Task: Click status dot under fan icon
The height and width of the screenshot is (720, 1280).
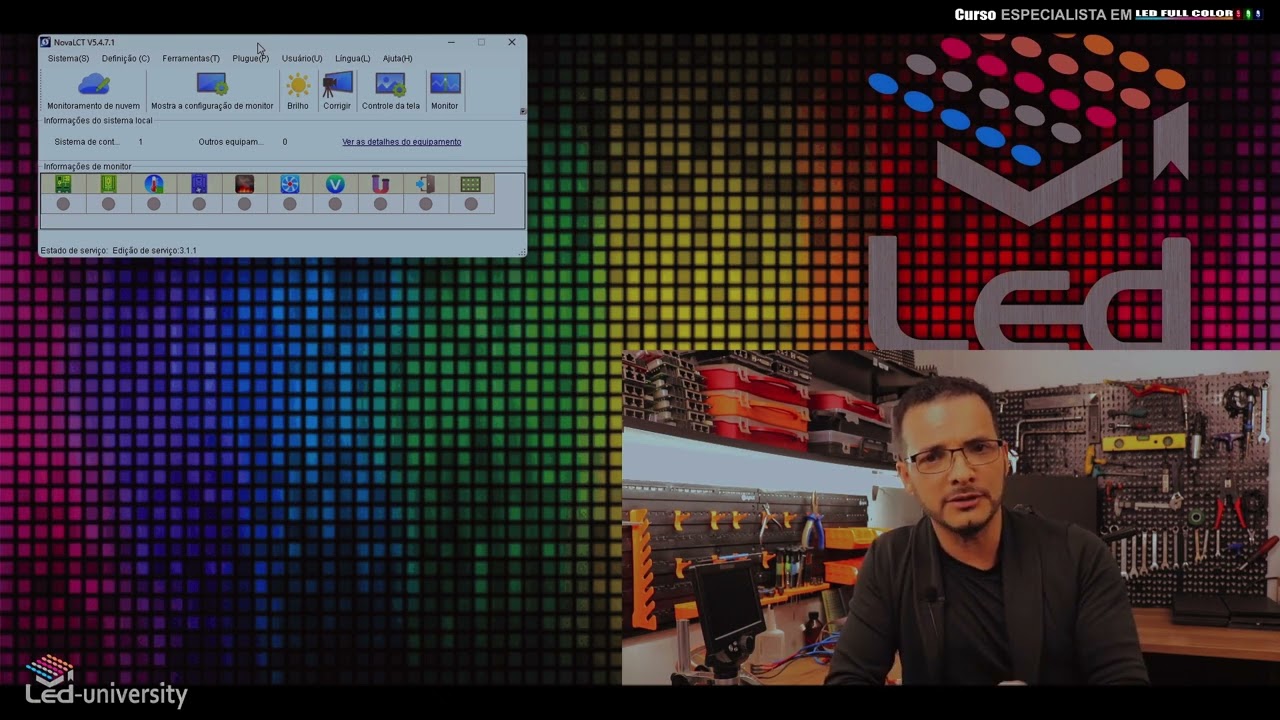Action: point(289,204)
